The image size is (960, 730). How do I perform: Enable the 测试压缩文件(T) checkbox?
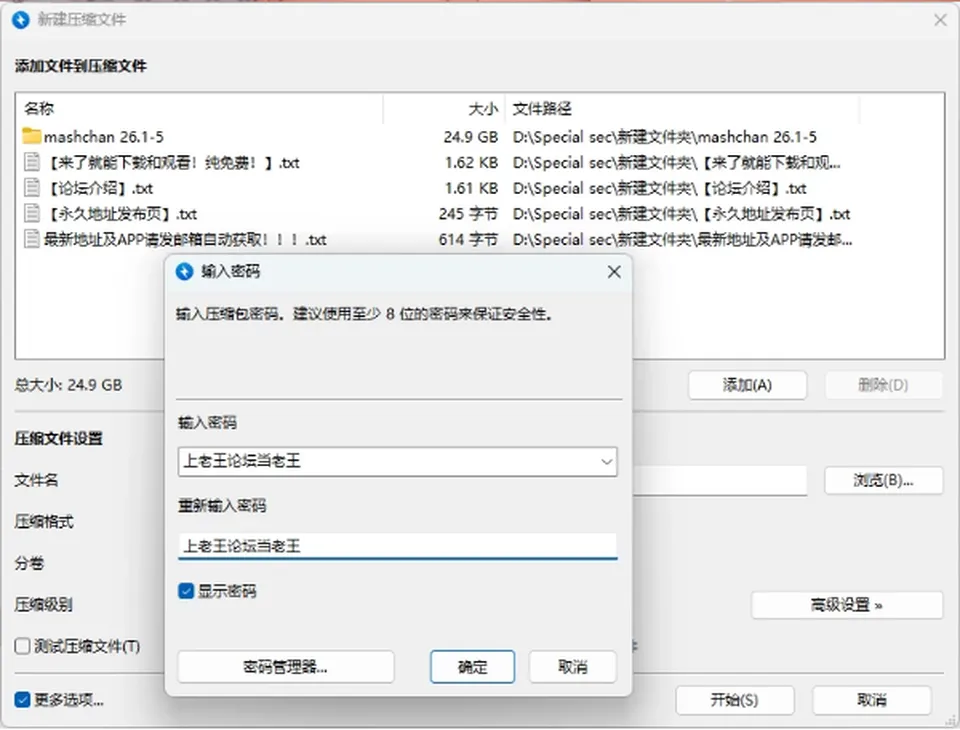(22, 646)
